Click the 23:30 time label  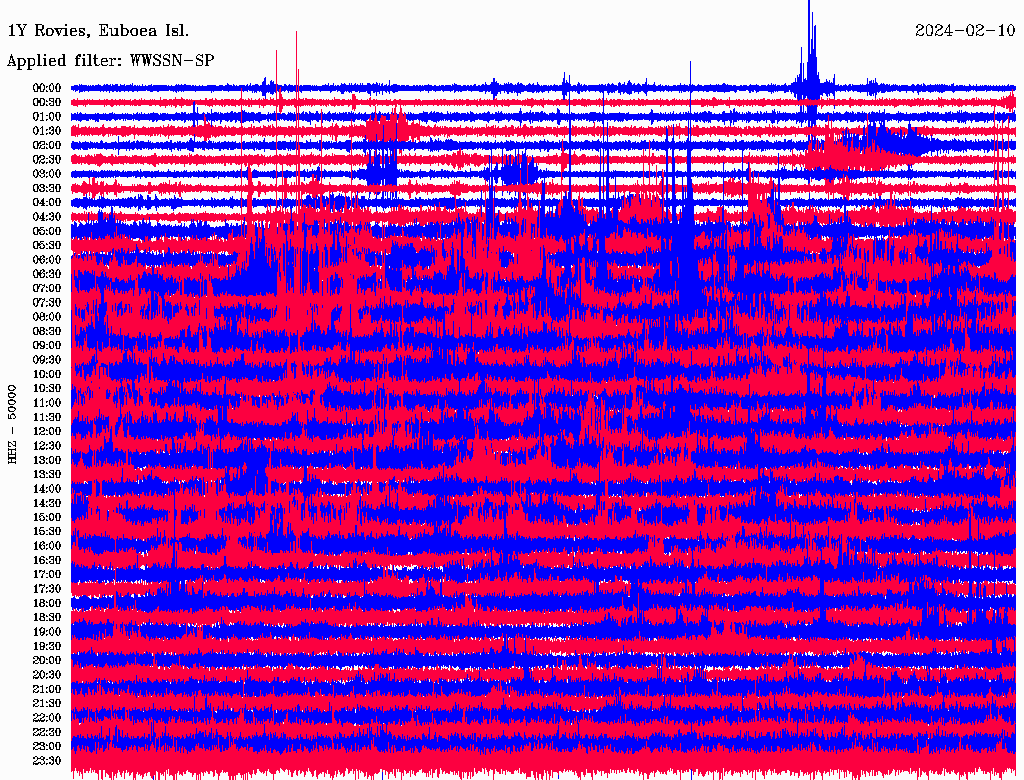coord(47,760)
